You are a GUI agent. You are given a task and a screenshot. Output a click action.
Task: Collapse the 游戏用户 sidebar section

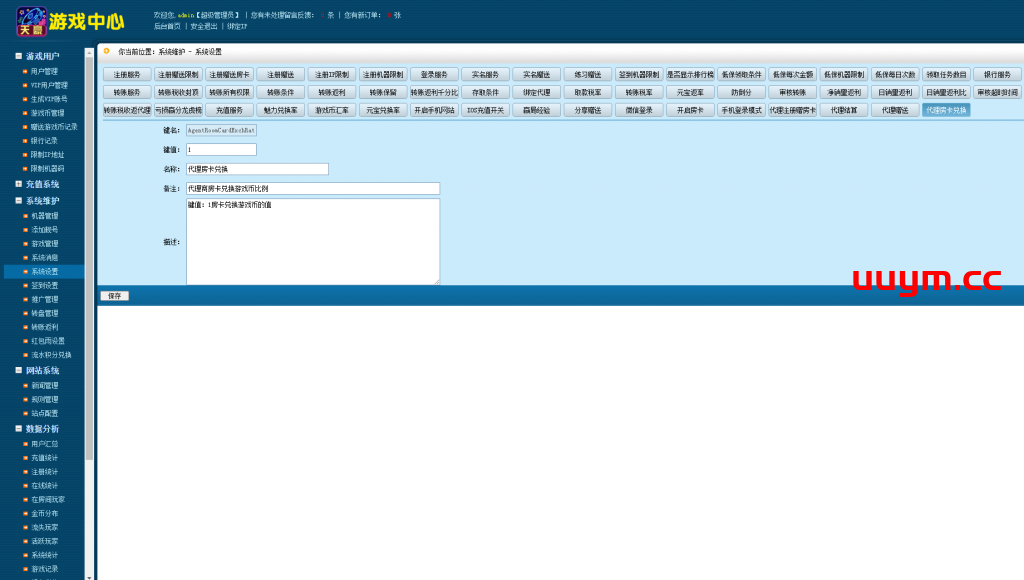tap(18, 56)
